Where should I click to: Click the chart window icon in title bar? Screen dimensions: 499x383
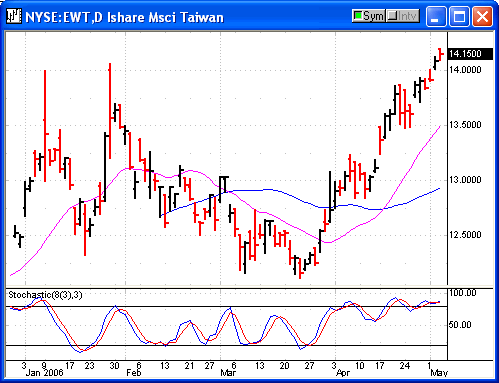[14, 16]
